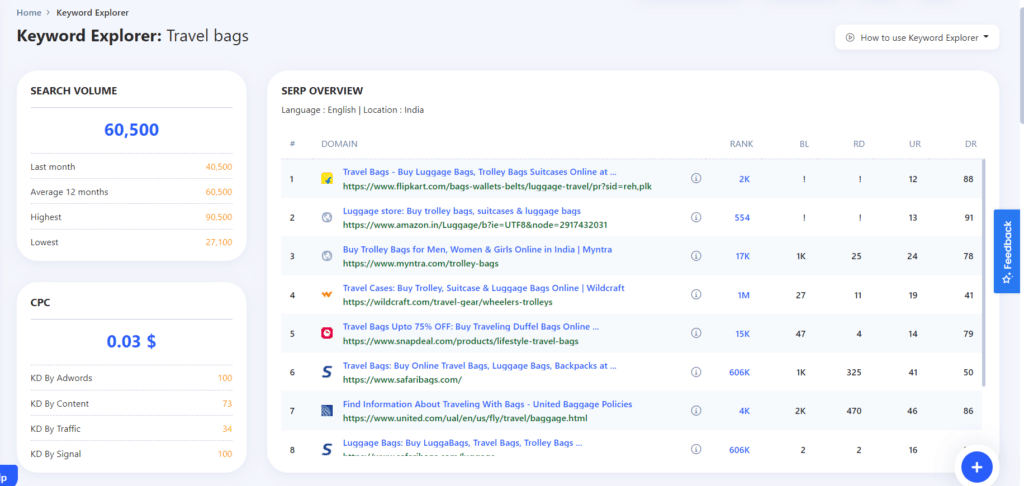Click the blue plus floating button

click(x=976, y=466)
